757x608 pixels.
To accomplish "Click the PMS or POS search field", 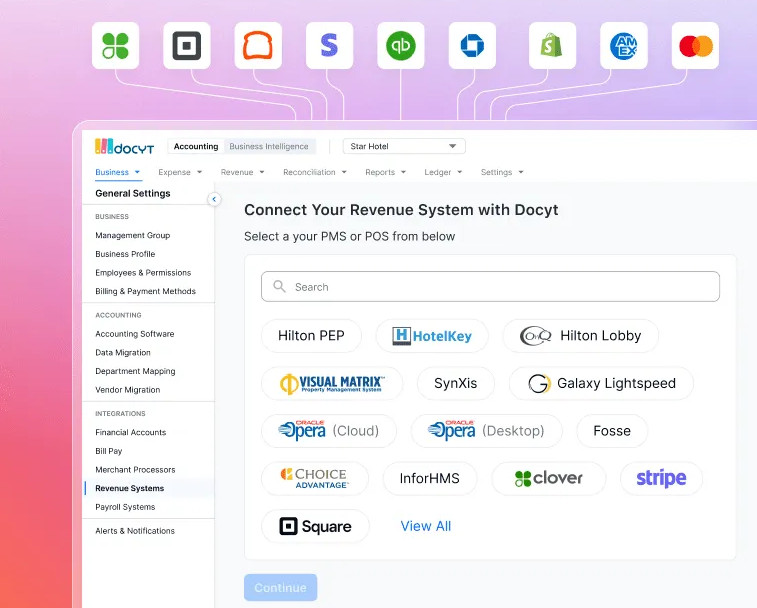I will 491,286.
